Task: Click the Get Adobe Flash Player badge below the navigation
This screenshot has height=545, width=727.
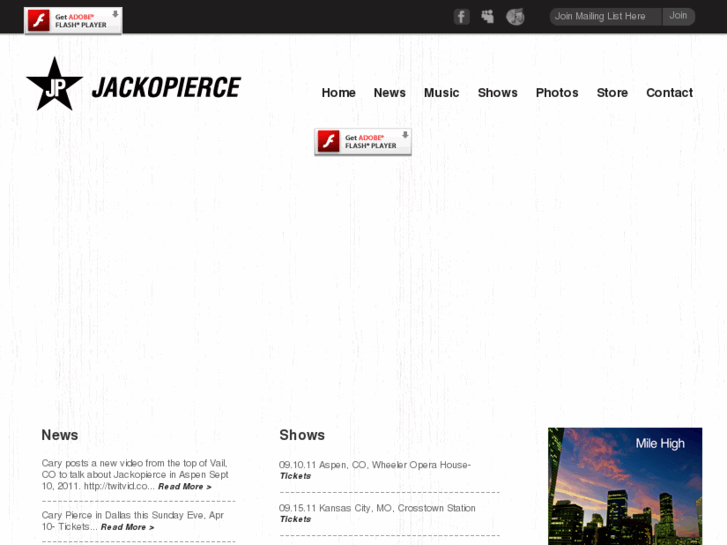Action: coord(363,141)
